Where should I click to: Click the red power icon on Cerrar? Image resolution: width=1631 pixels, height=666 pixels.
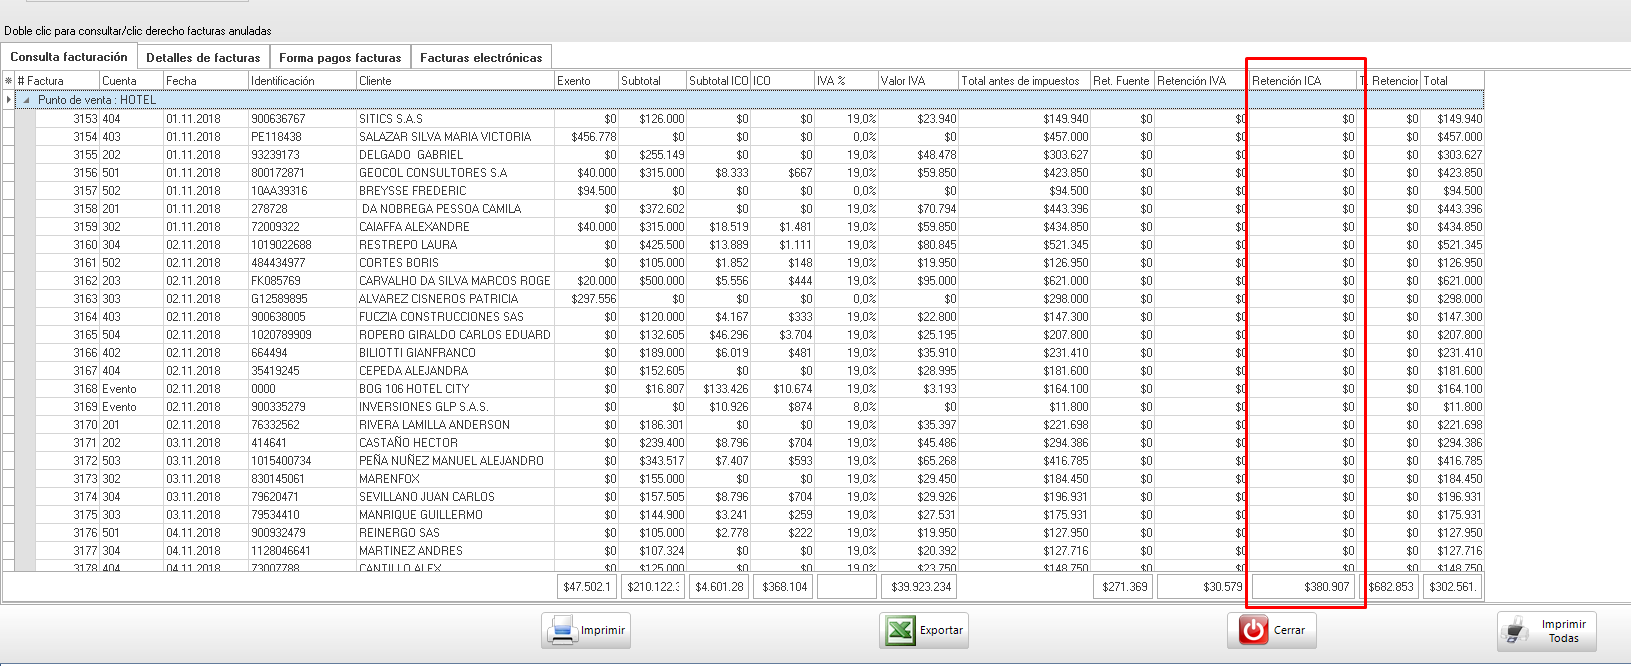(x=1253, y=630)
